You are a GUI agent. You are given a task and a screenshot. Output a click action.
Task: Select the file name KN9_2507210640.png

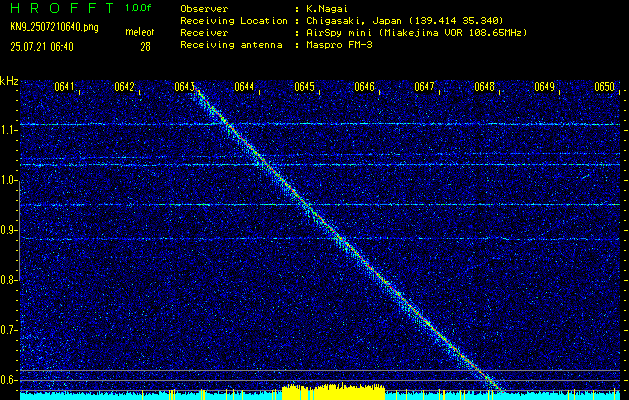point(54,27)
